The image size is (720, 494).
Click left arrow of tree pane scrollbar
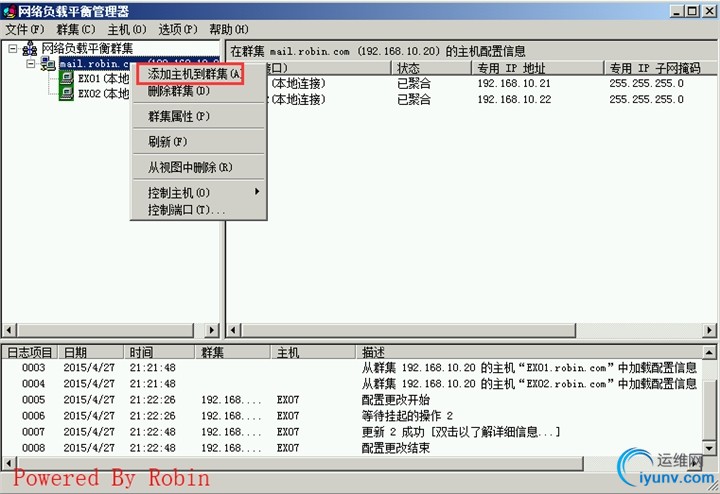click(x=9, y=330)
